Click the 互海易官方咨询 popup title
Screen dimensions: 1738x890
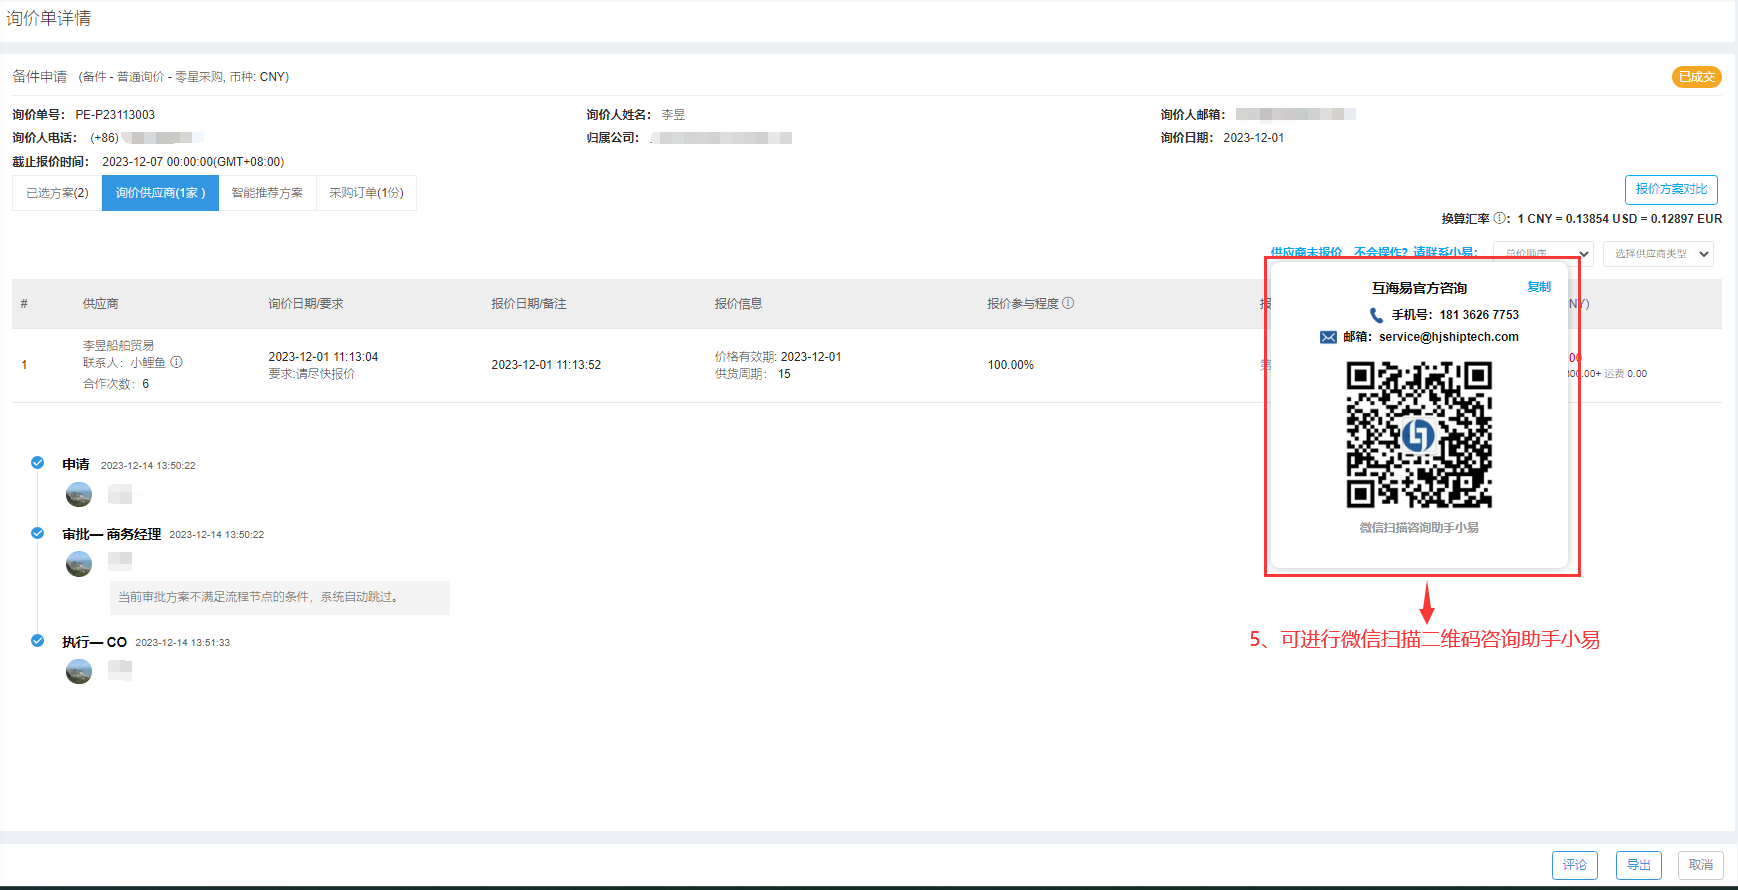(x=1419, y=288)
